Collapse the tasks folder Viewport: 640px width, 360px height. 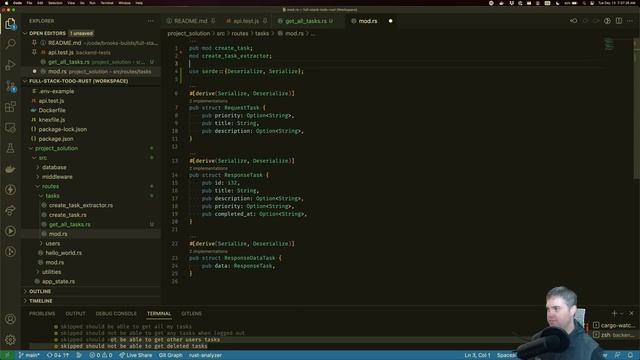click(x=41, y=196)
